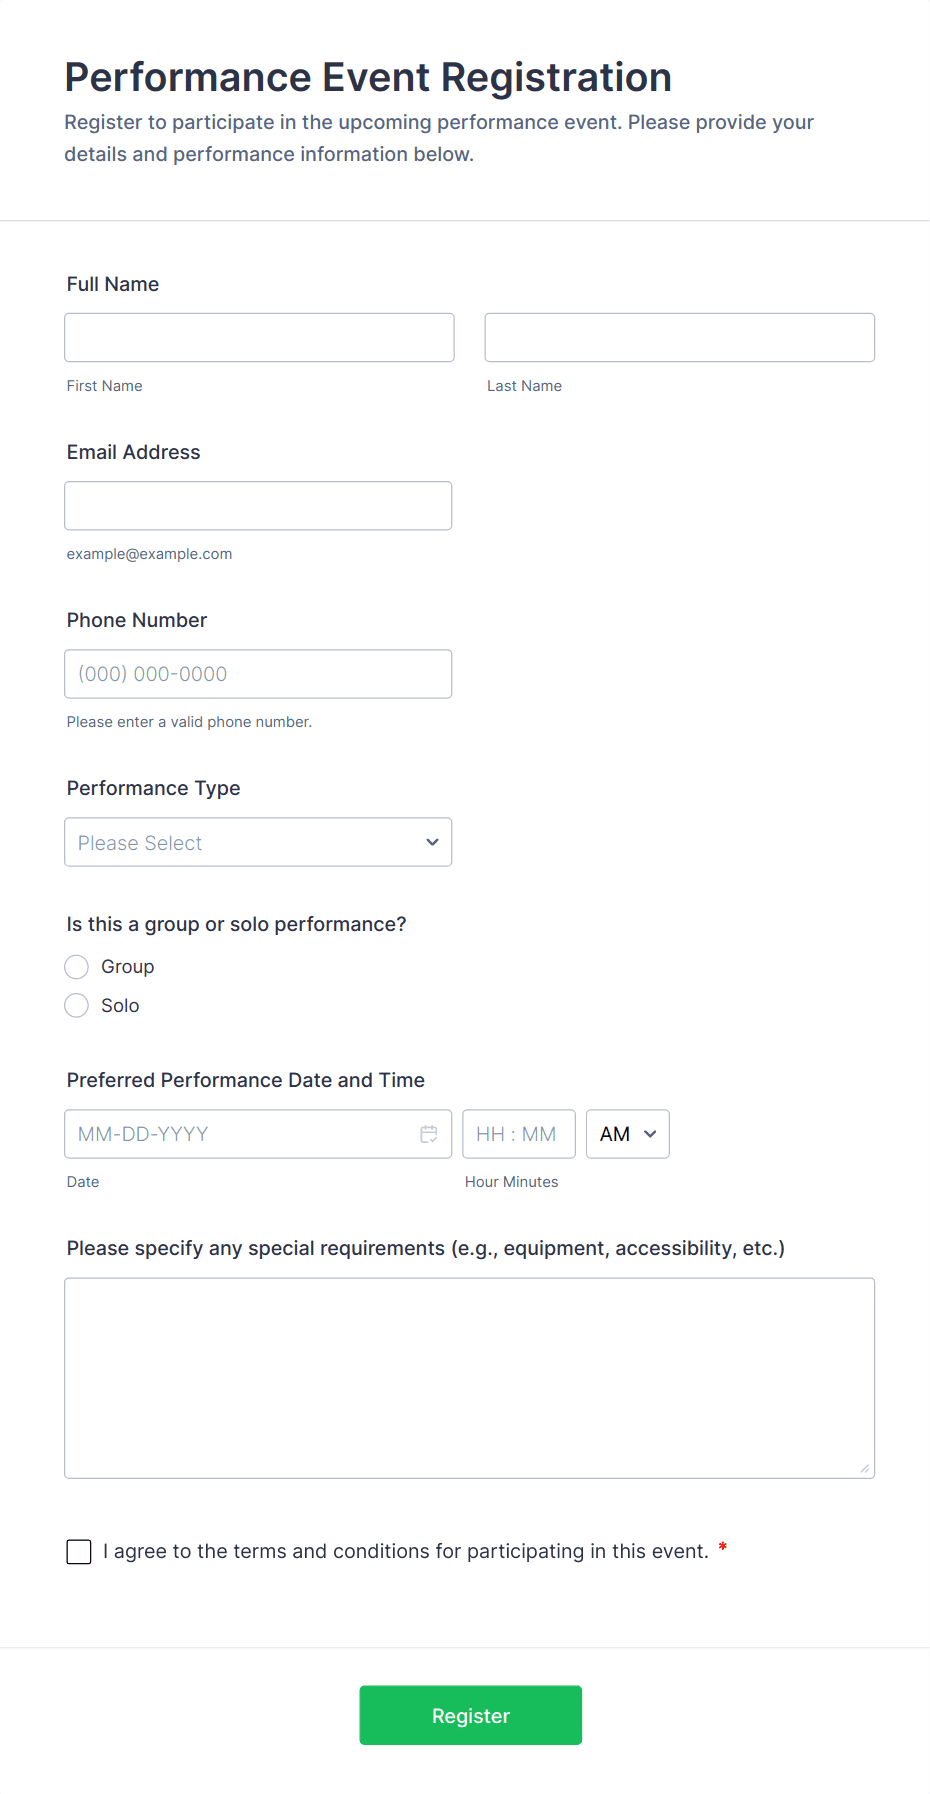Open the Performance Type dropdown
The height and width of the screenshot is (1794, 930).
click(258, 843)
